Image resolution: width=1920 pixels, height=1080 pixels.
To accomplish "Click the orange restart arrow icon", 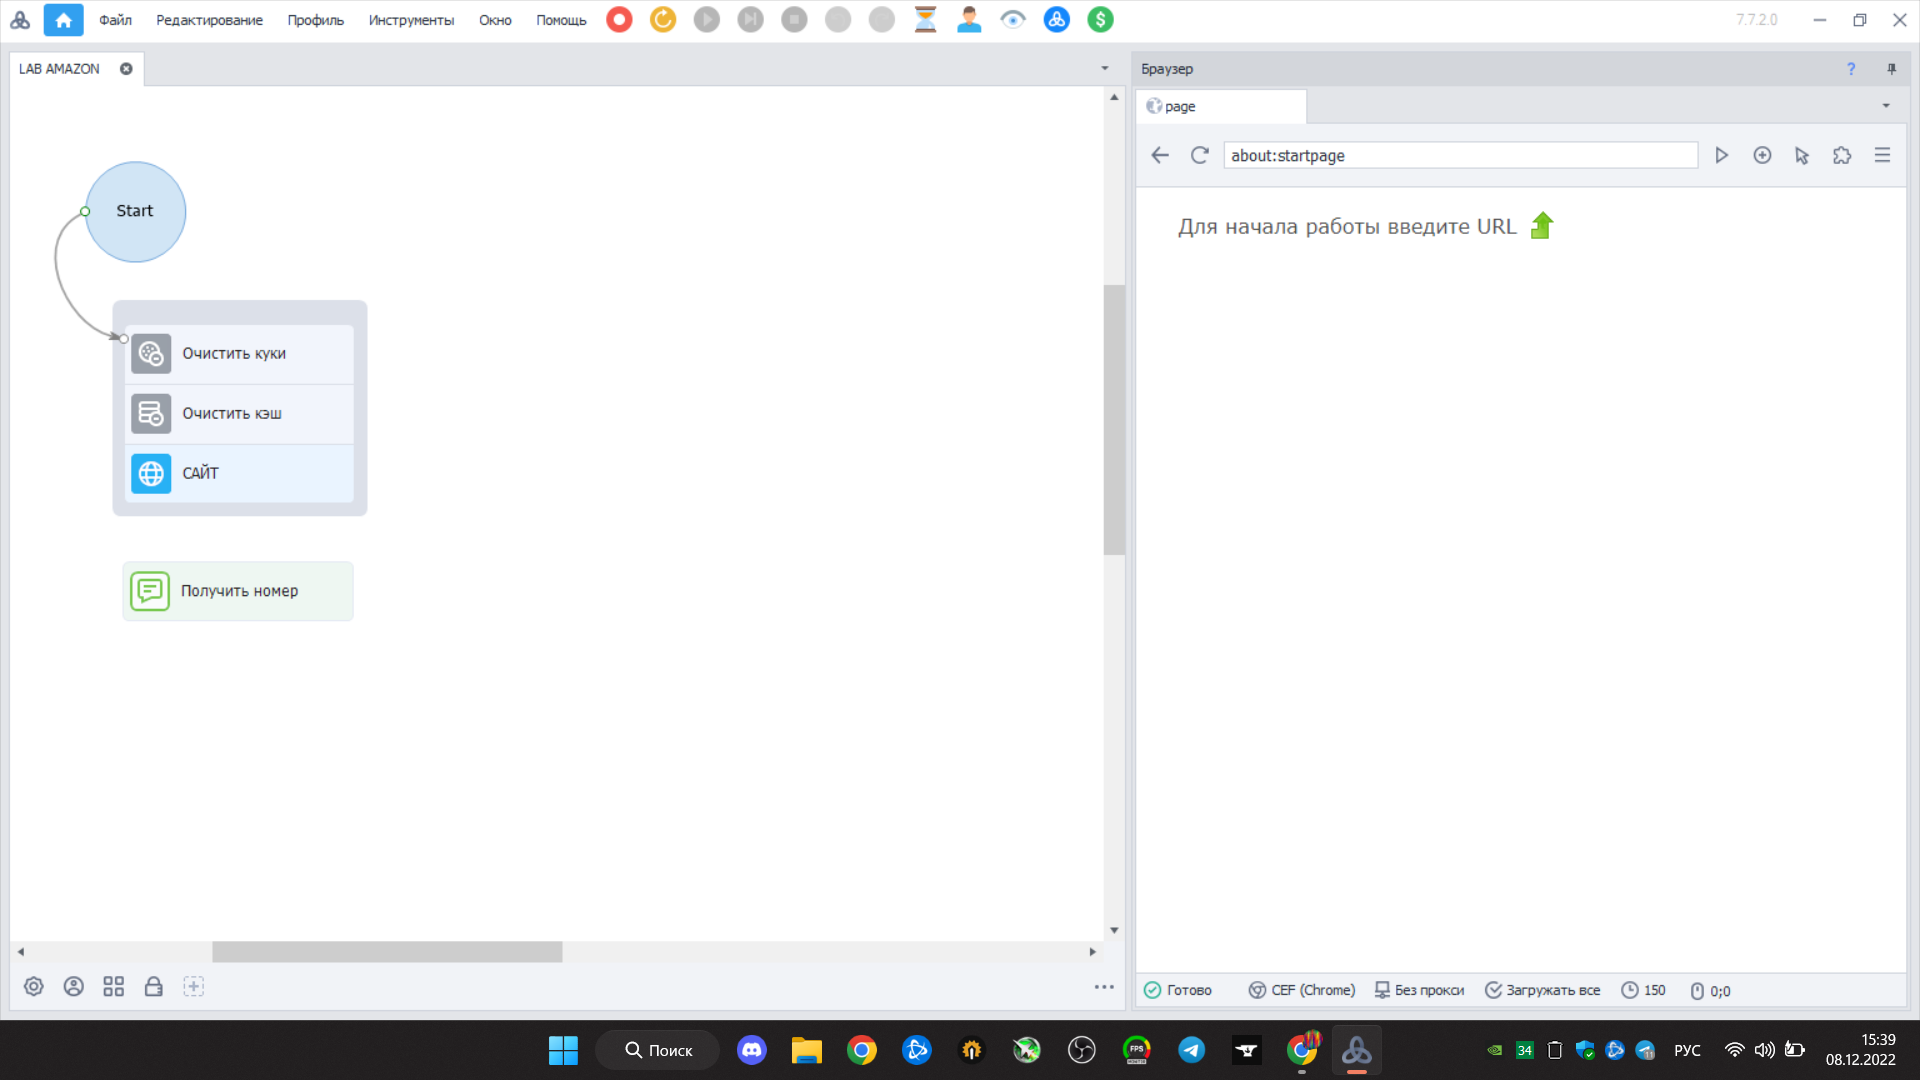I will coord(663,19).
